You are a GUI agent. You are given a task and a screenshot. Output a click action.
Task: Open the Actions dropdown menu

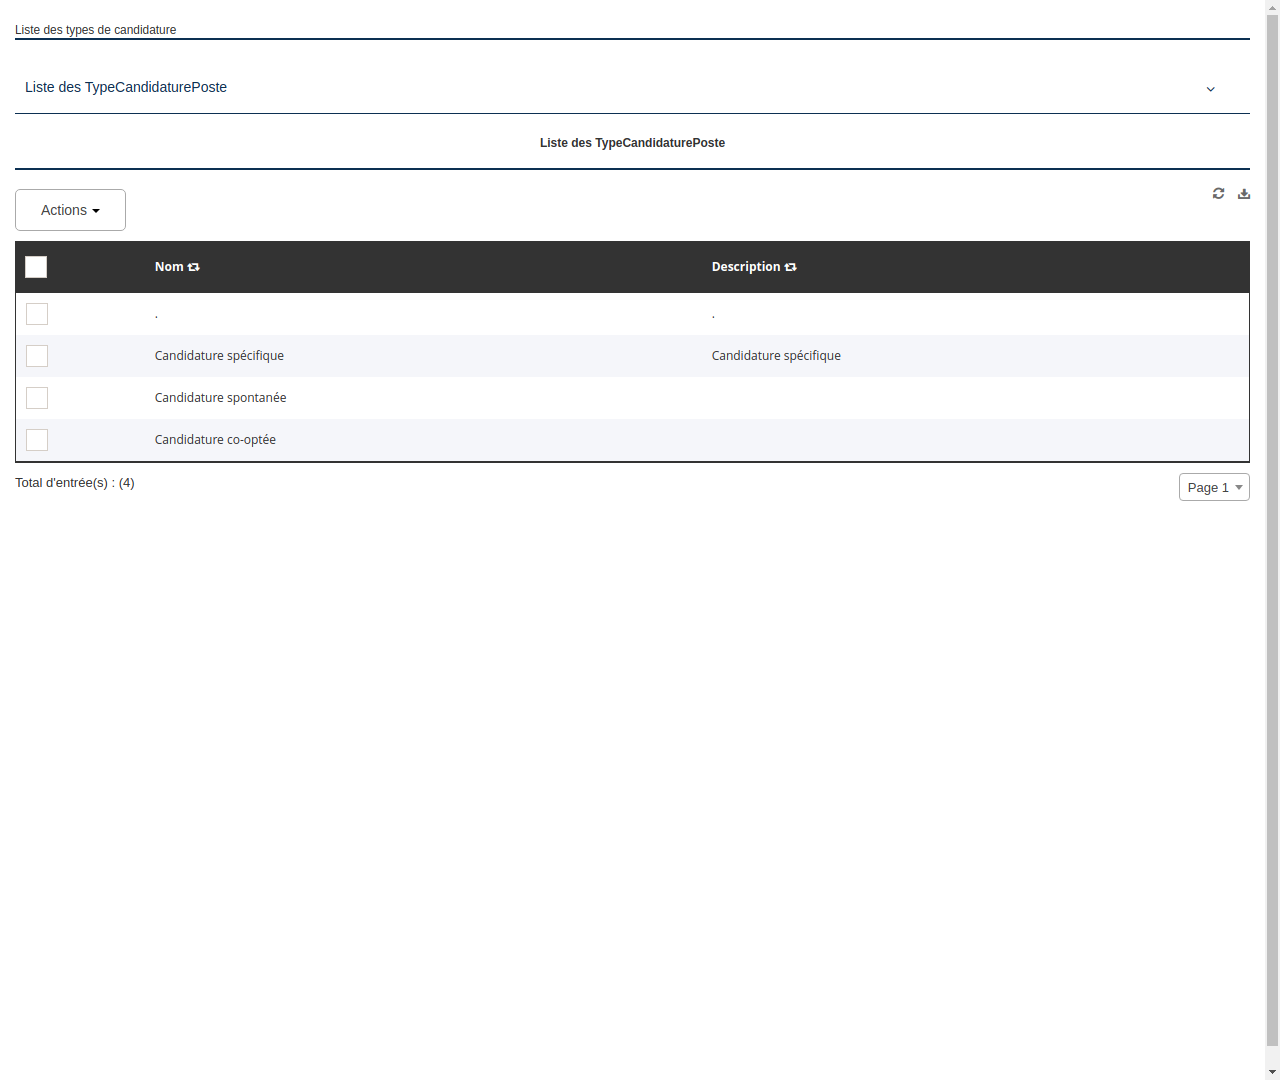[x=70, y=210]
